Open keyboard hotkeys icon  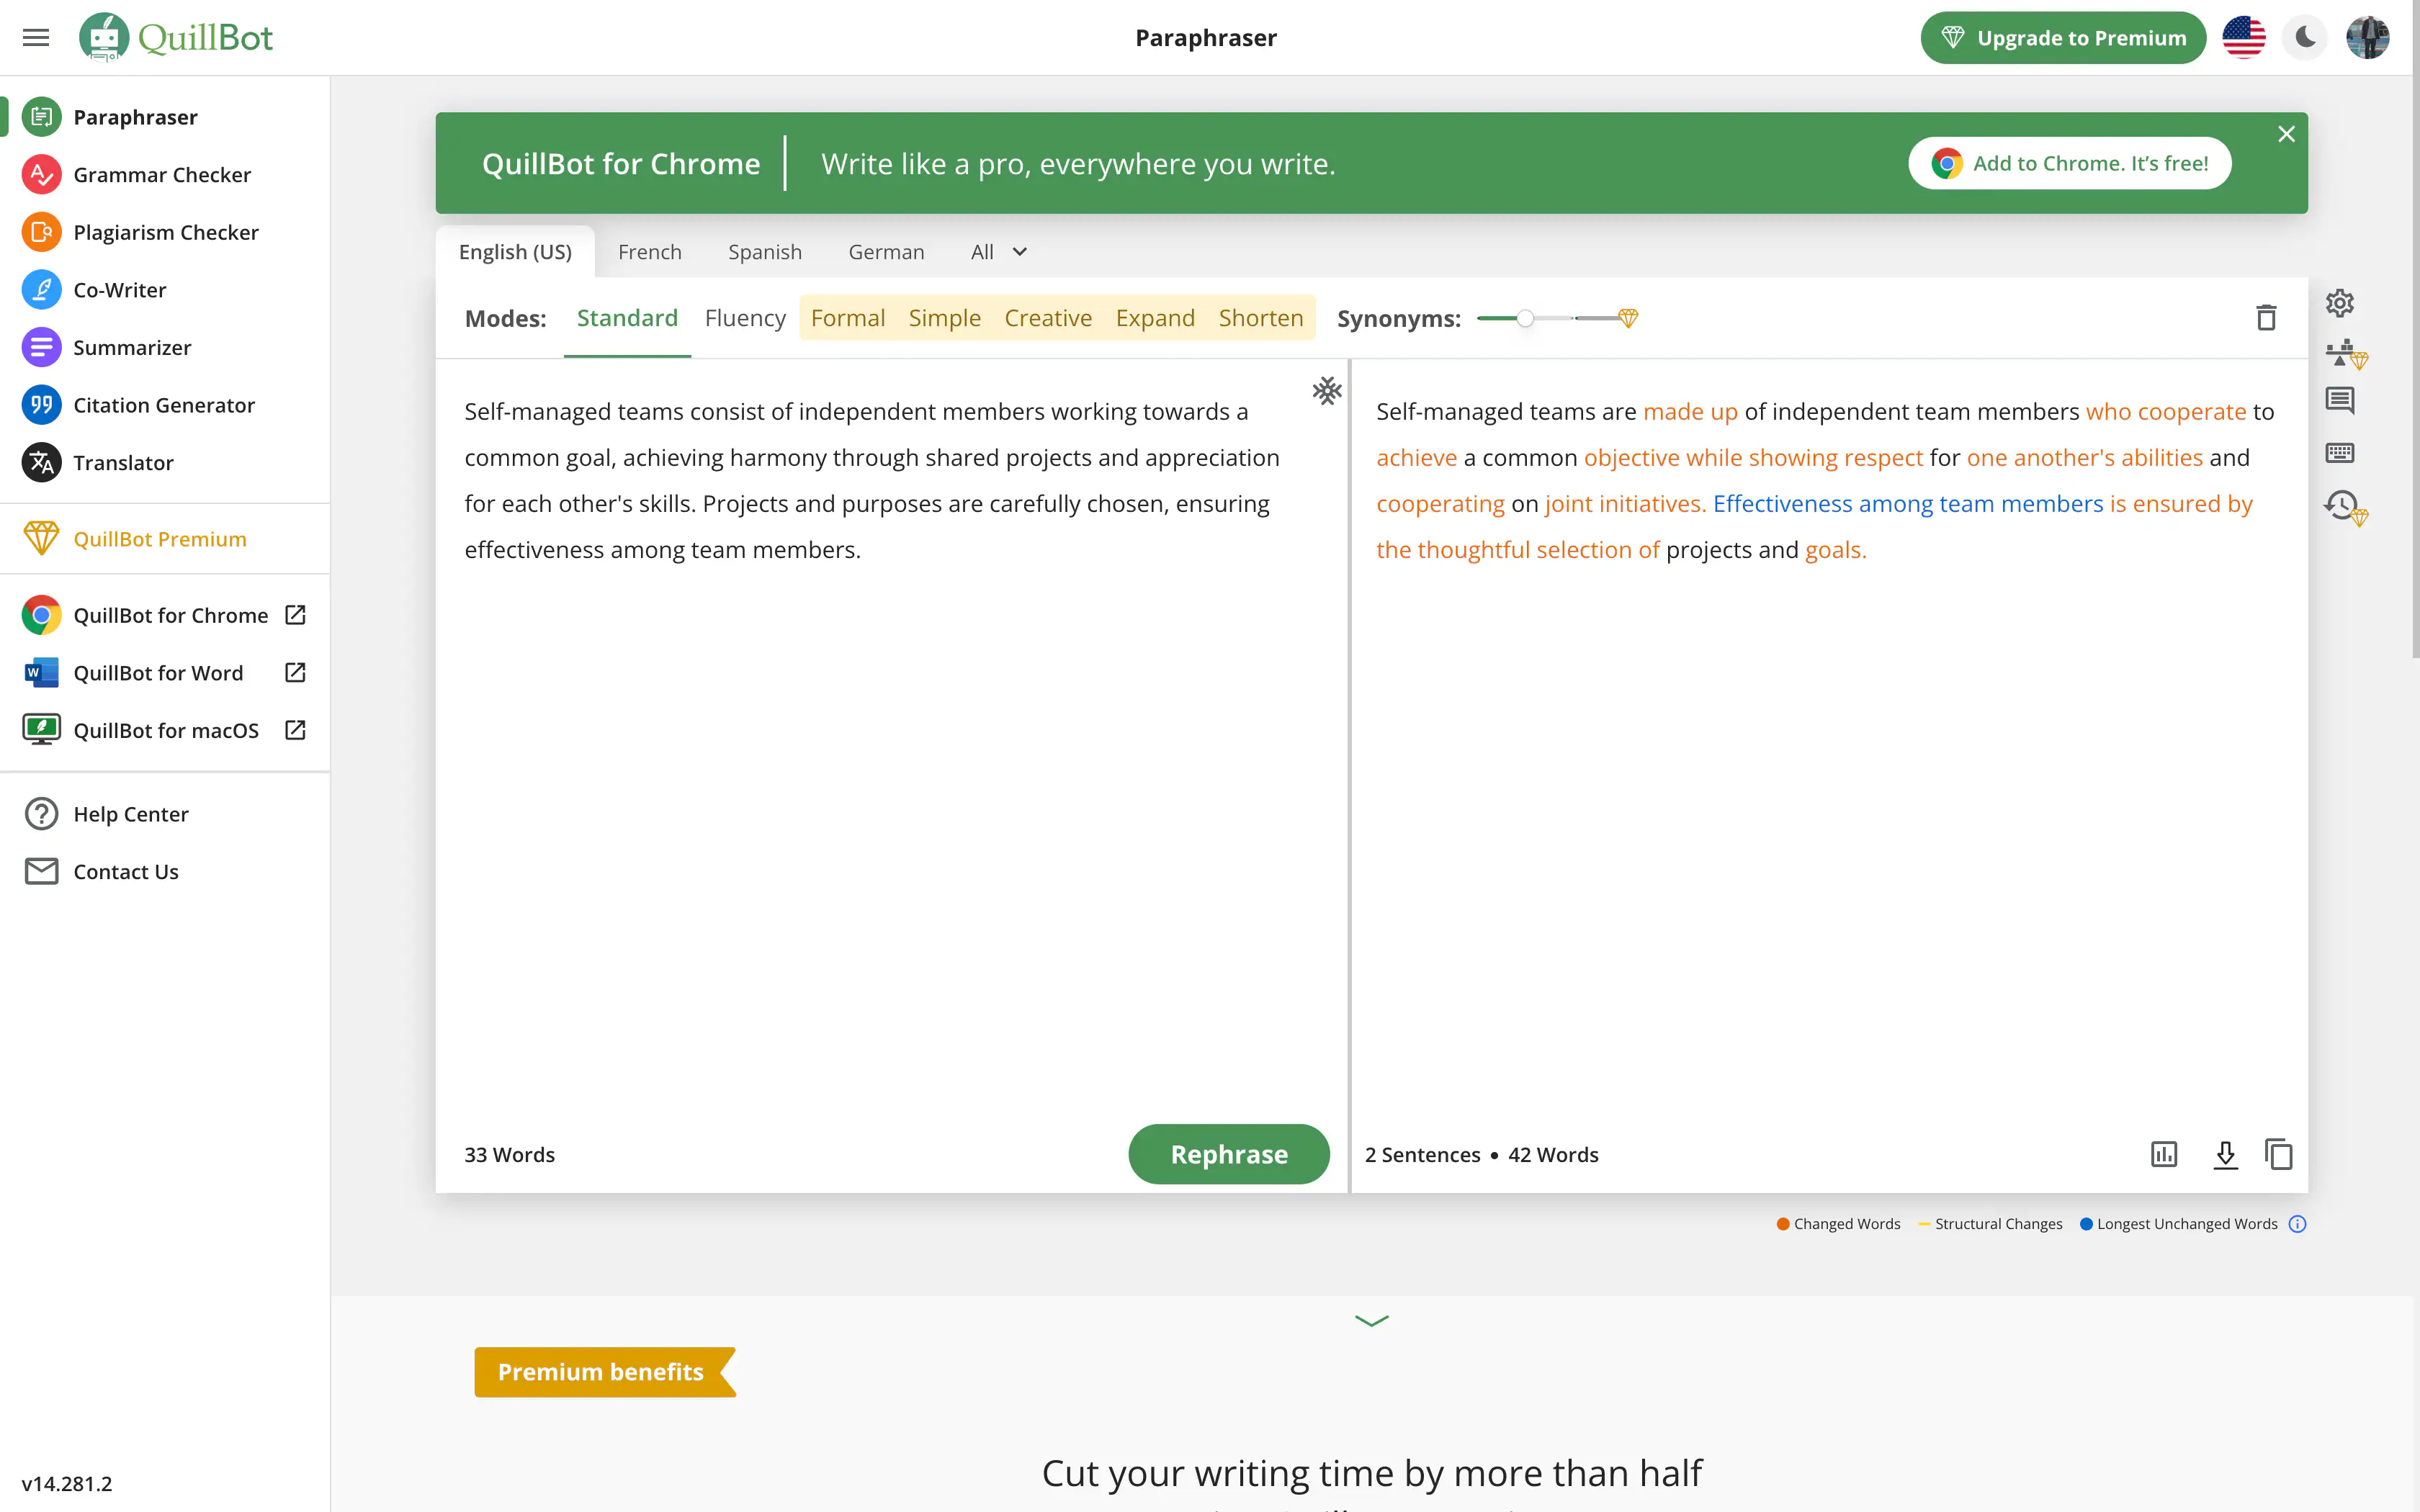tap(2339, 453)
